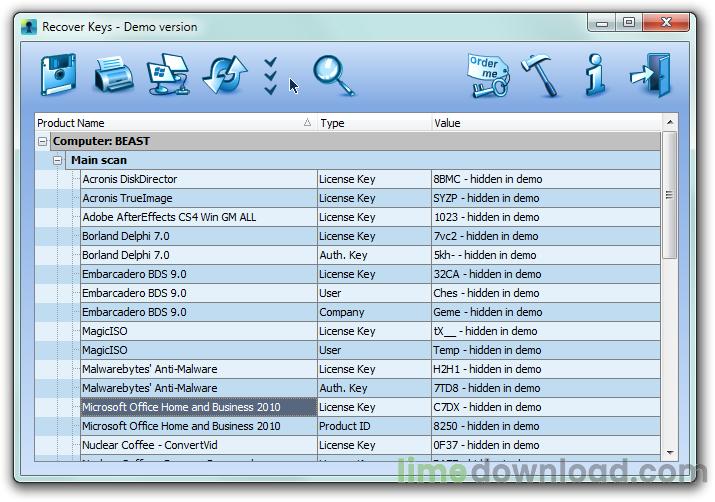Select Malwarebytes' Anti-Malware Auth. Key row
The image size is (715, 502).
[x=370, y=388]
